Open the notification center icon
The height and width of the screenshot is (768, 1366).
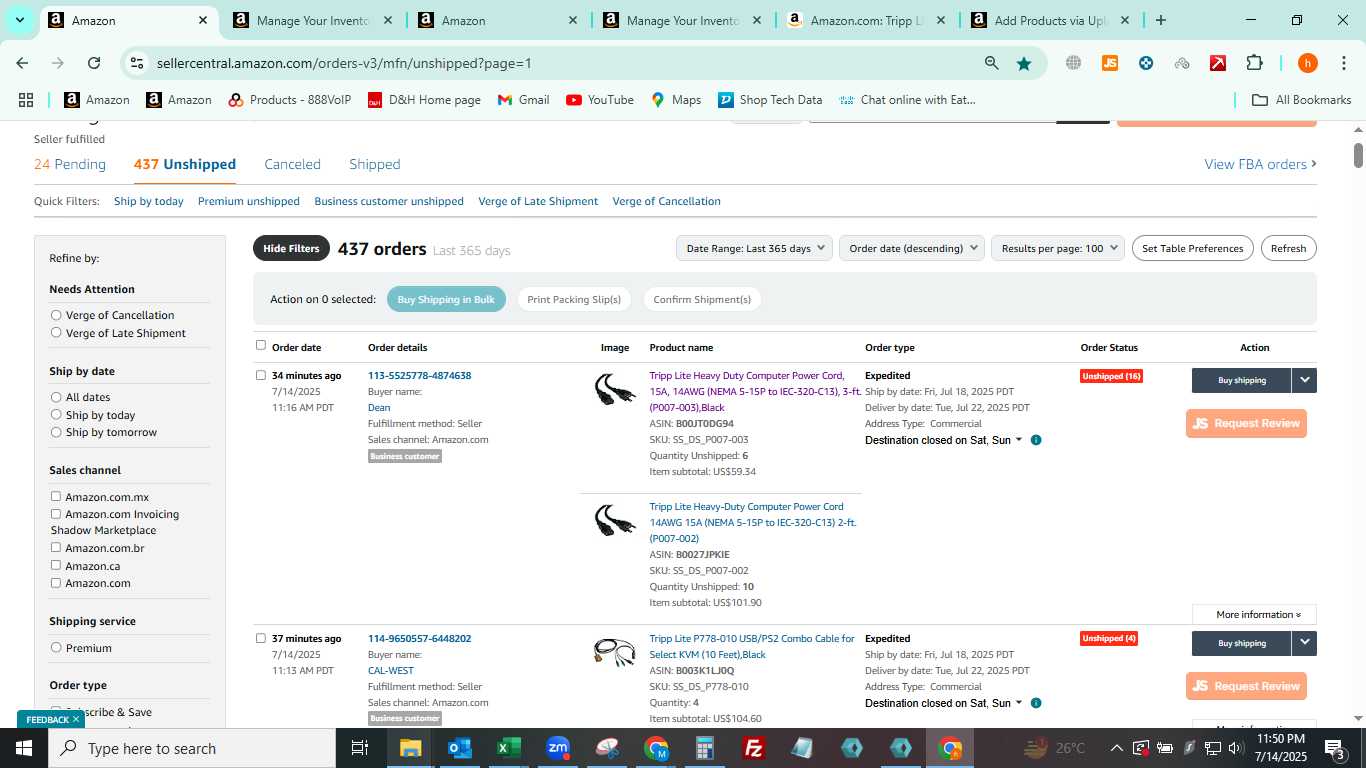coord(1335,748)
